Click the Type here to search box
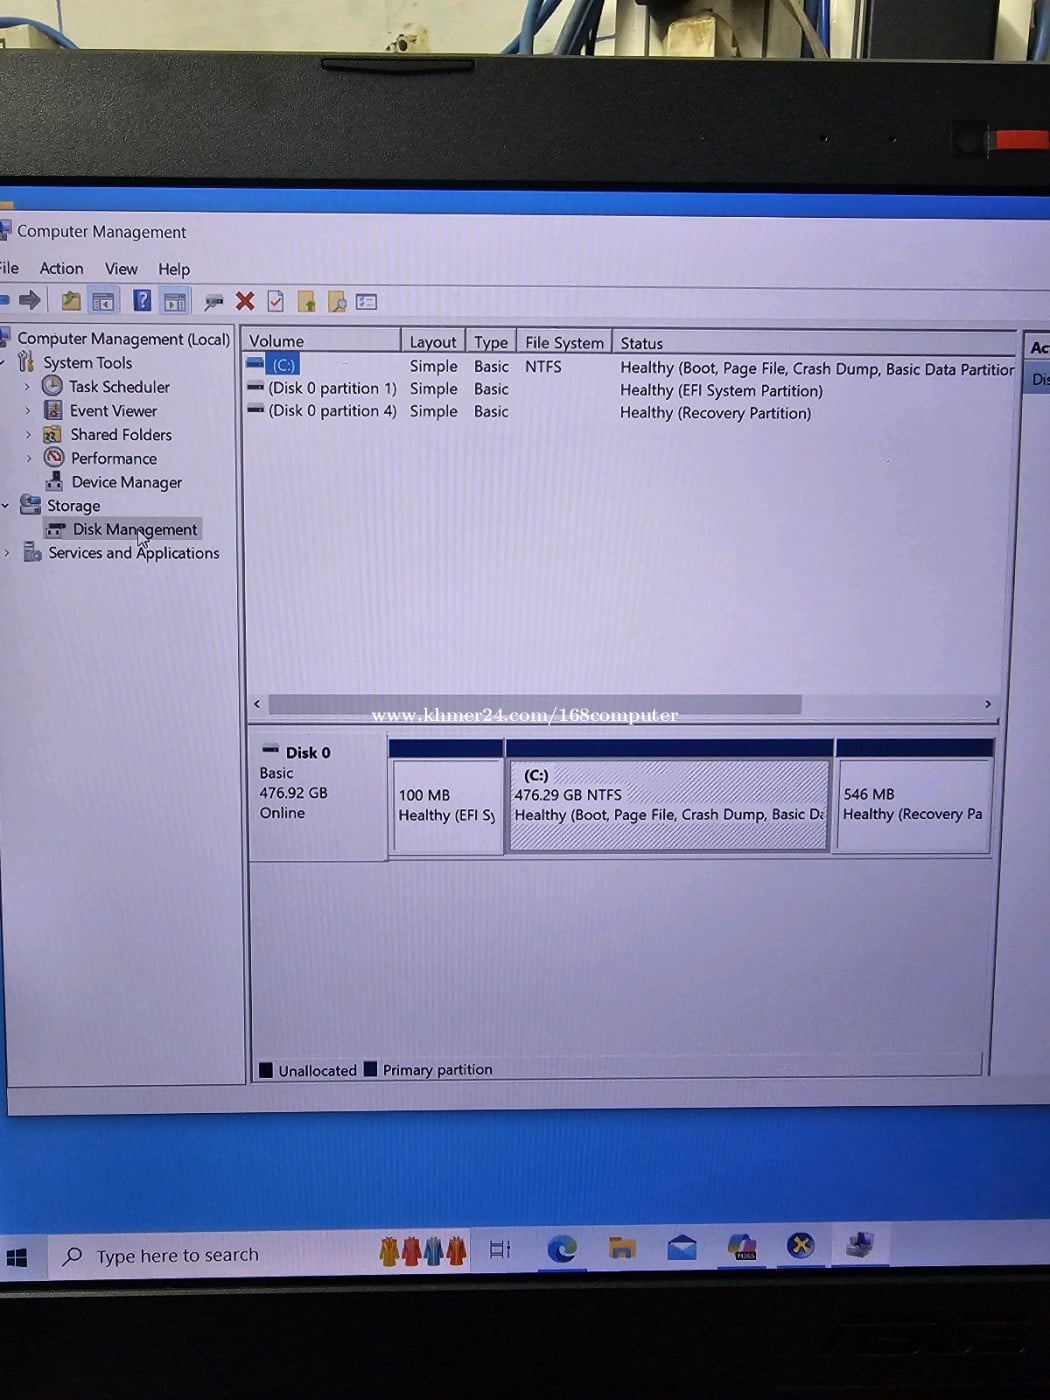Screen dimensions: 1050x1400 point(177,1255)
